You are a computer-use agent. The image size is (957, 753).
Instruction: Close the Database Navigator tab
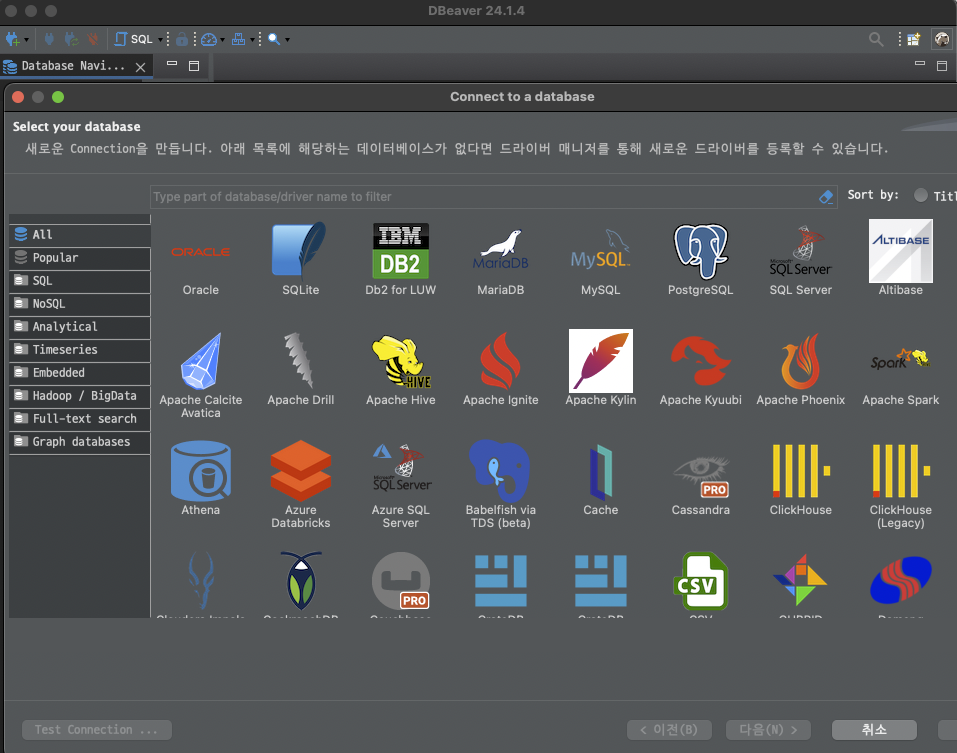(140, 67)
